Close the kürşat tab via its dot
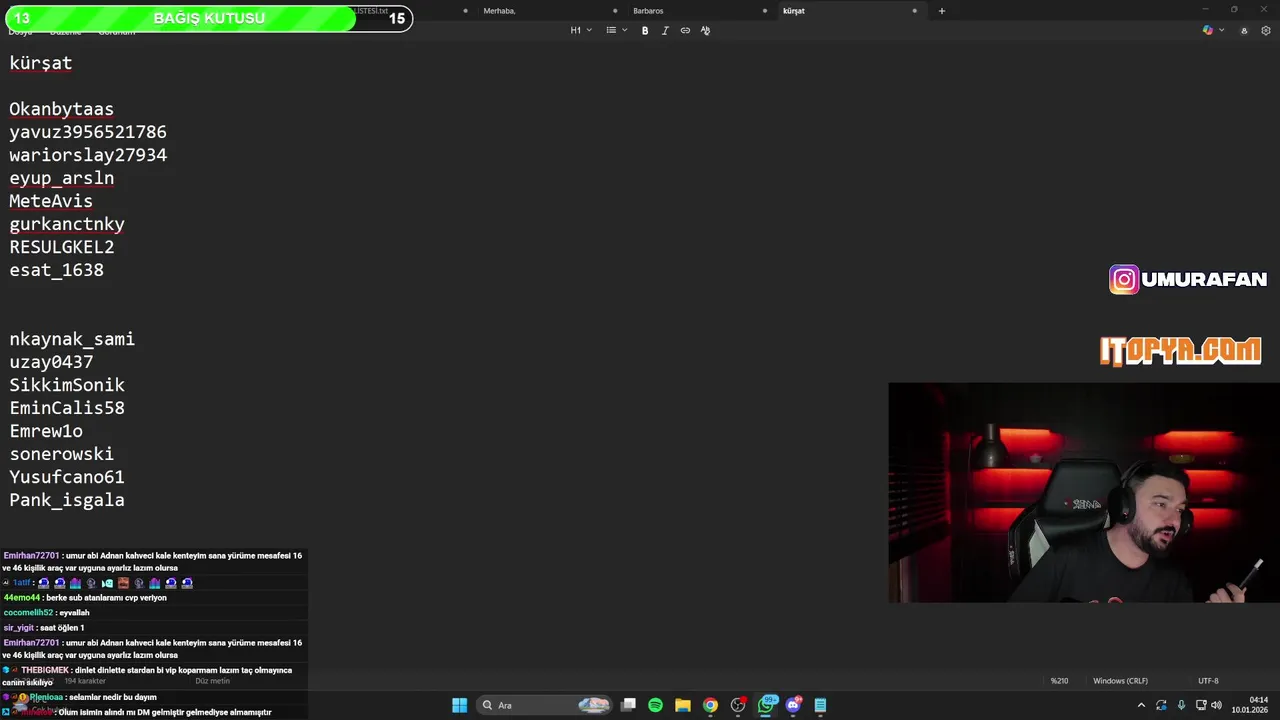The image size is (1280, 720). [914, 11]
